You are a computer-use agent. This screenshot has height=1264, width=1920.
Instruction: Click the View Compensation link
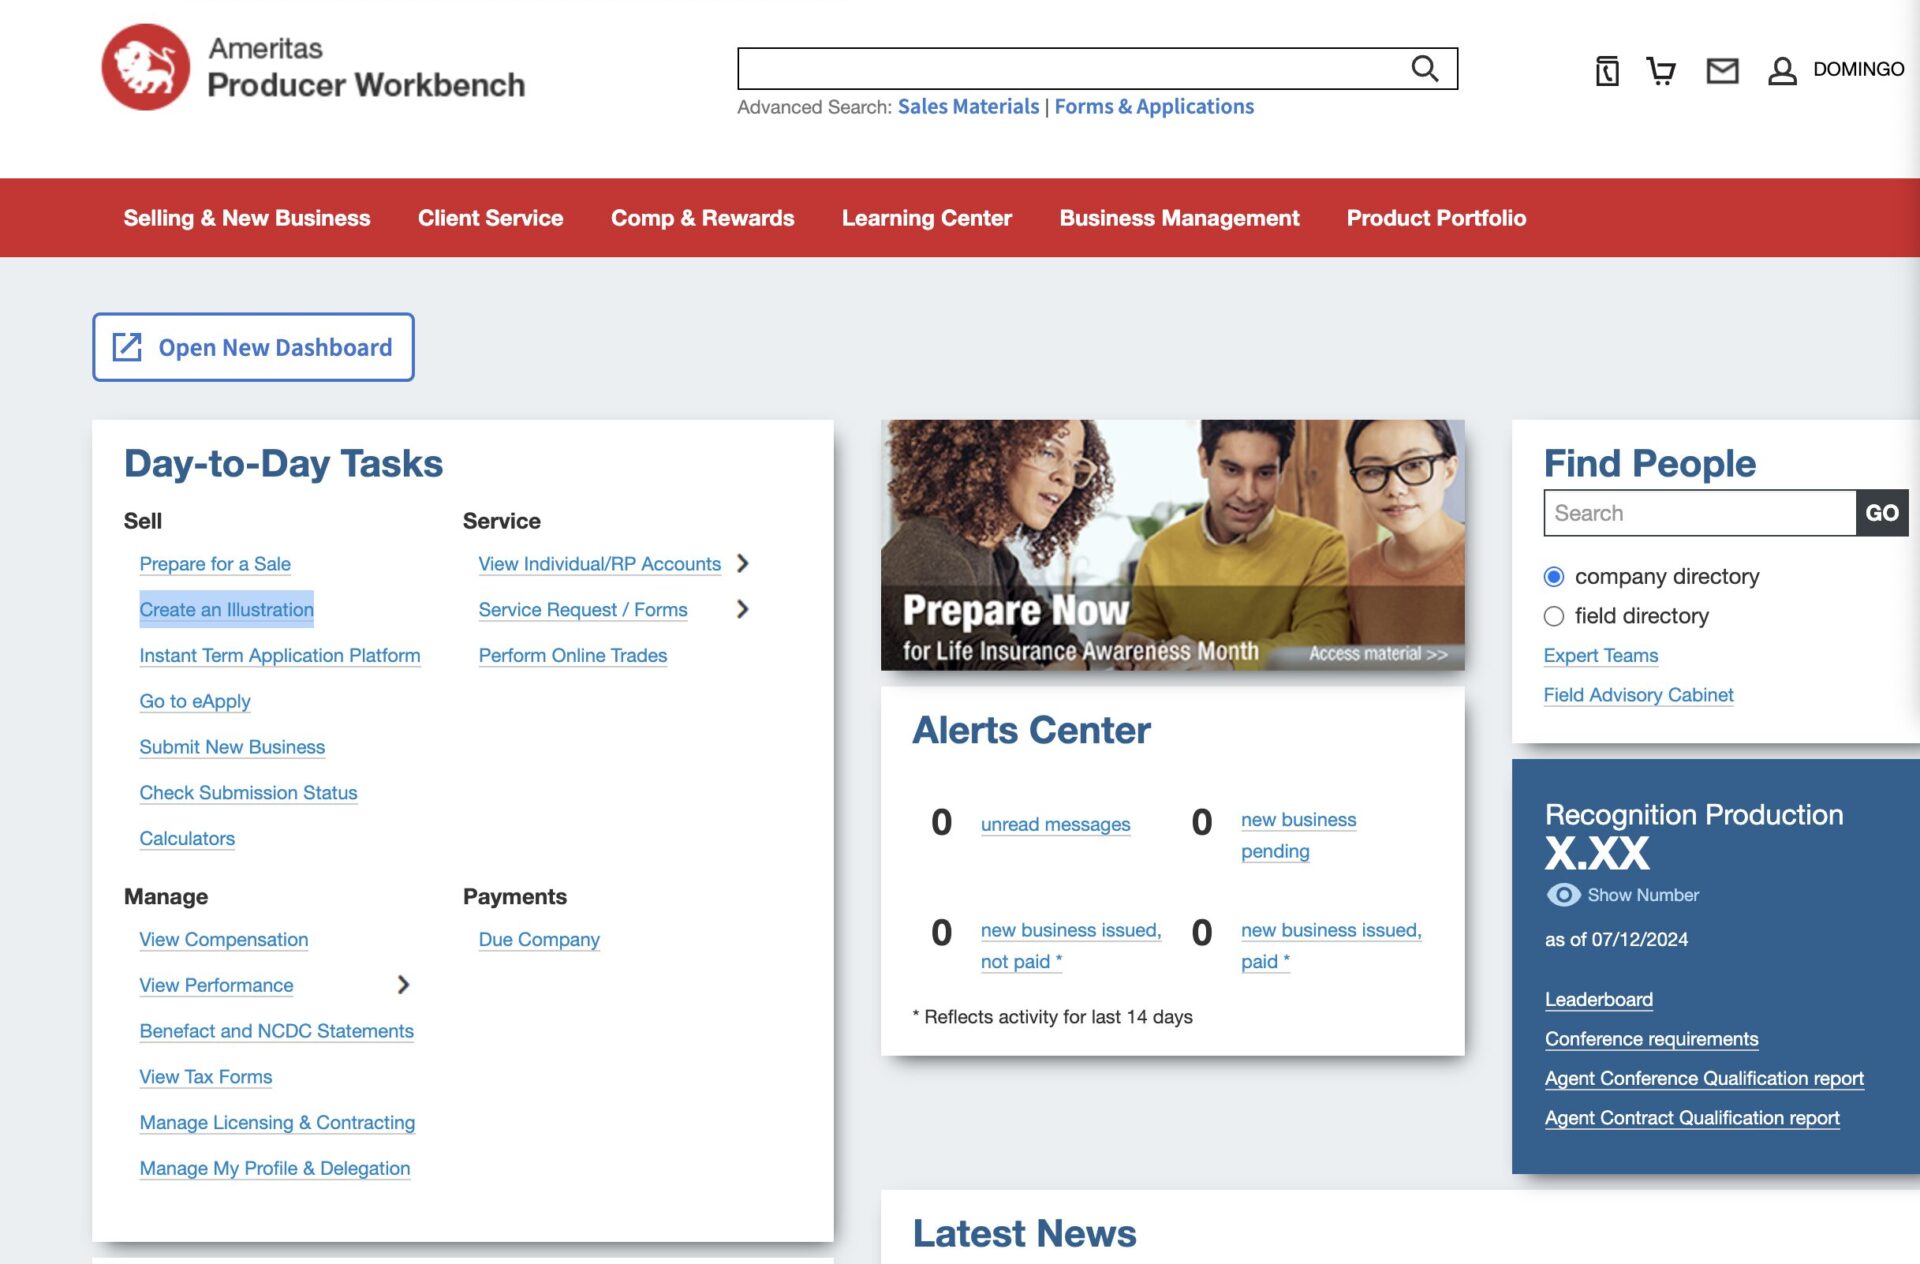click(x=224, y=940)
